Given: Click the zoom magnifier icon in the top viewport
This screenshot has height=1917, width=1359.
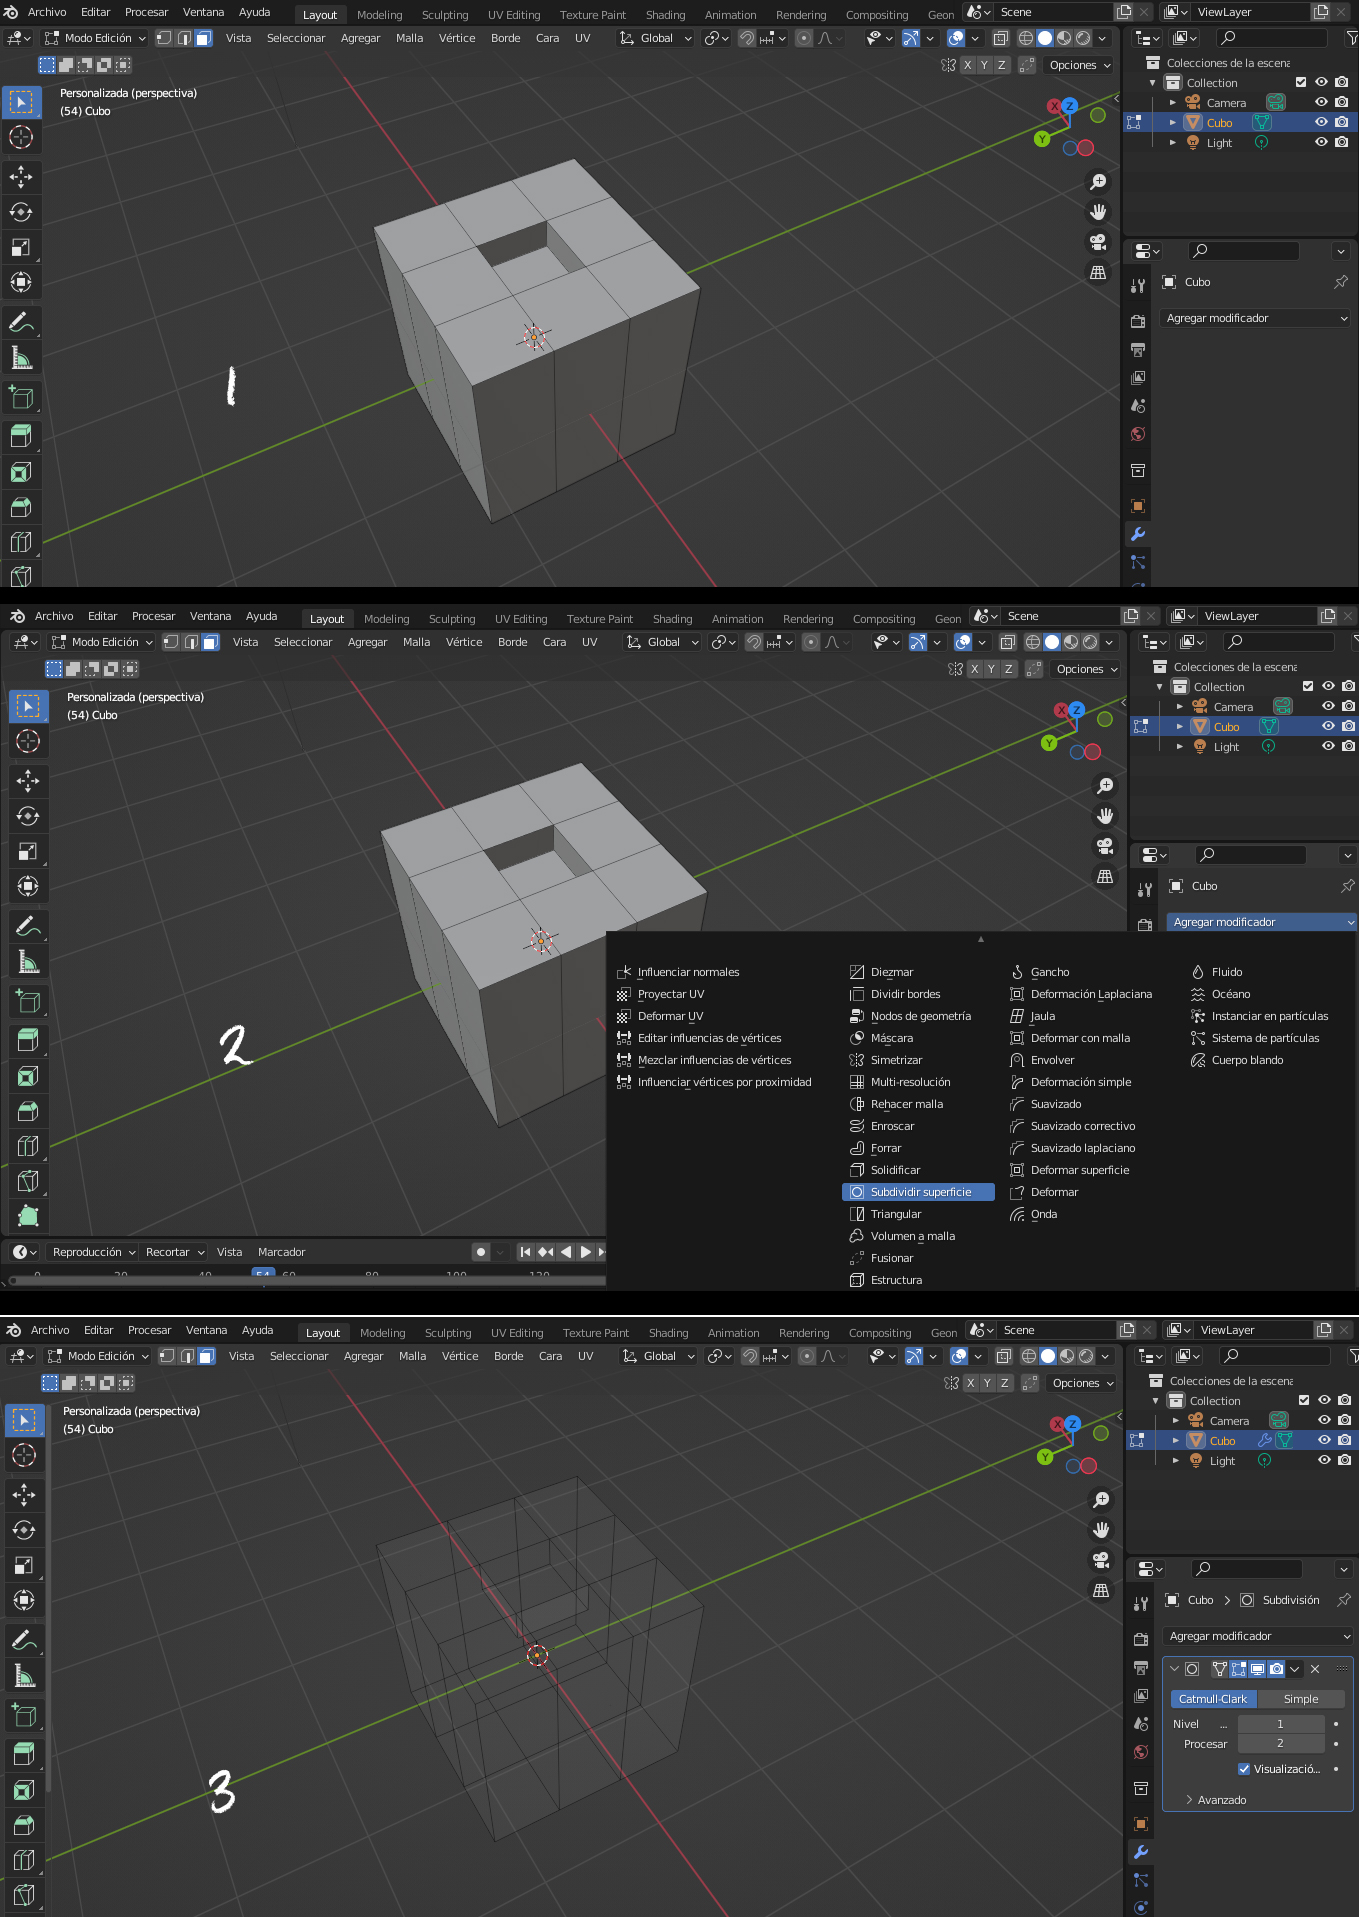Looking at the screenshot, I should point(1098,182).
